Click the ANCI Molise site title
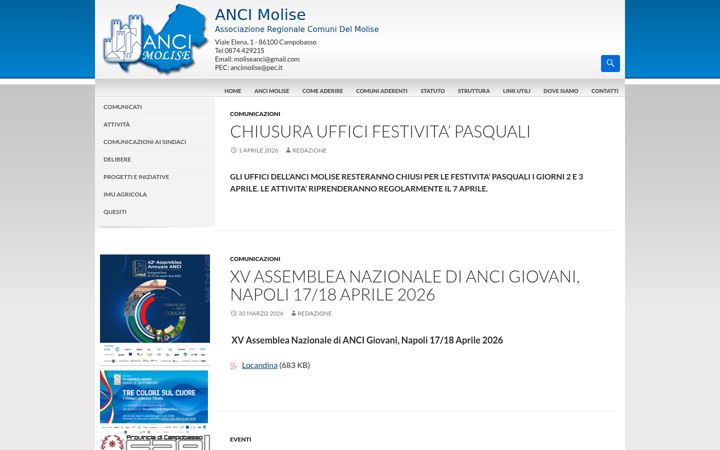Image resolution: width=720 pixels, height=450 pixels. (x=260, y=15)
